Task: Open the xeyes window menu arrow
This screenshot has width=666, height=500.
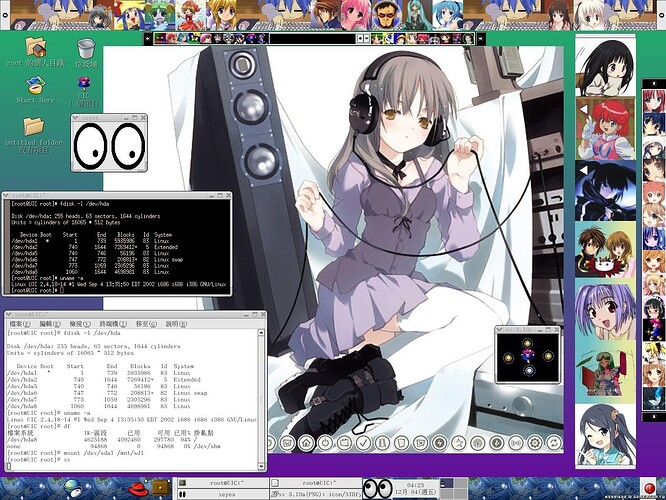Action: 76,118
